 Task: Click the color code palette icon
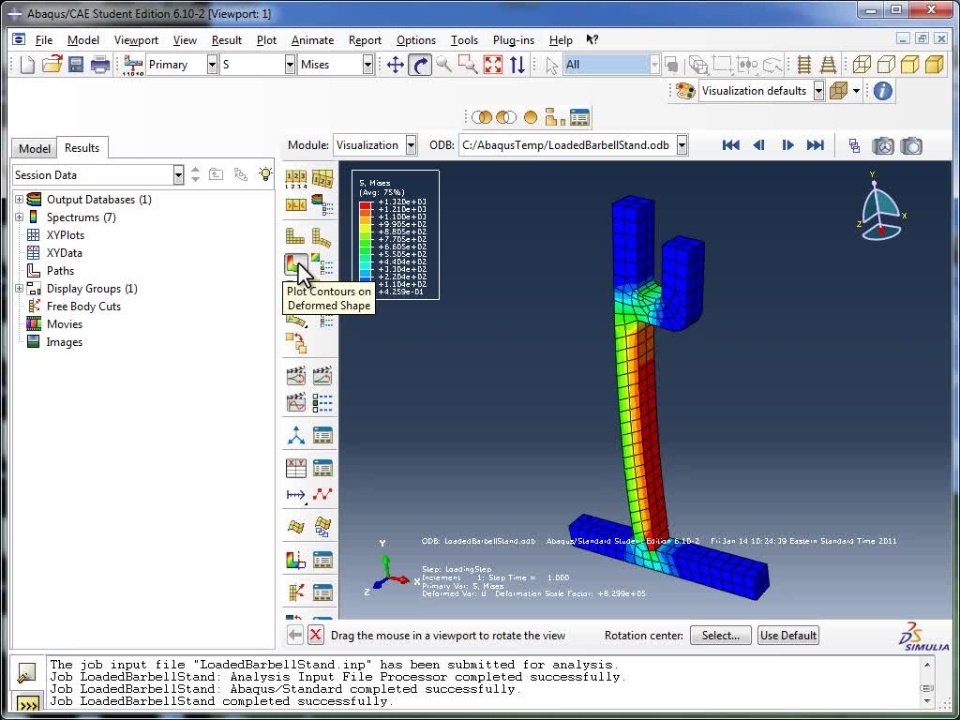click(685, 91)
